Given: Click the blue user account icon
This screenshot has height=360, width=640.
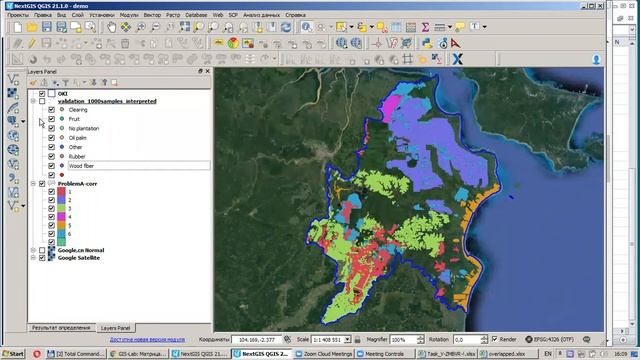Looking at the screenshot, I should 596,60.
